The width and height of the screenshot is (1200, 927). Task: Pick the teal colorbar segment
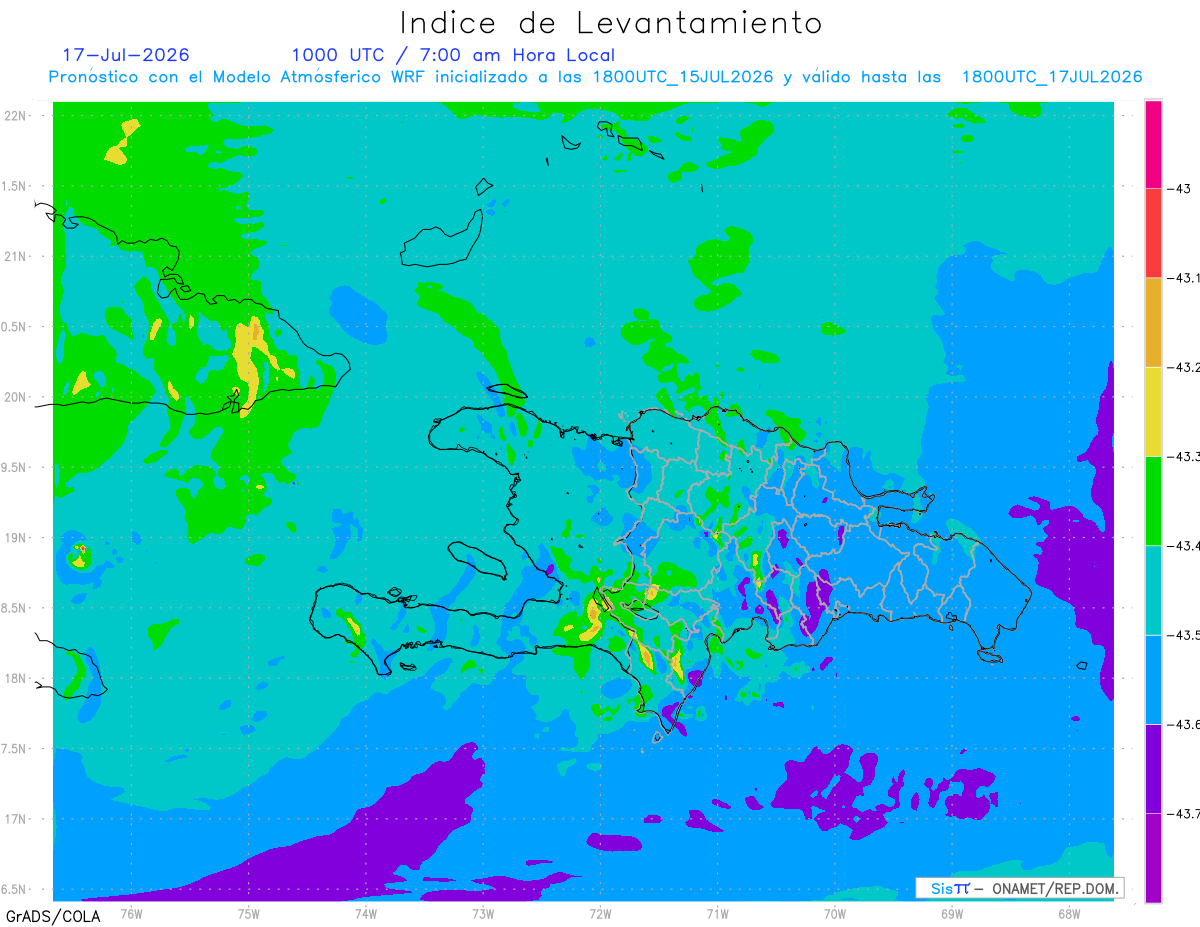point(1153,590)
